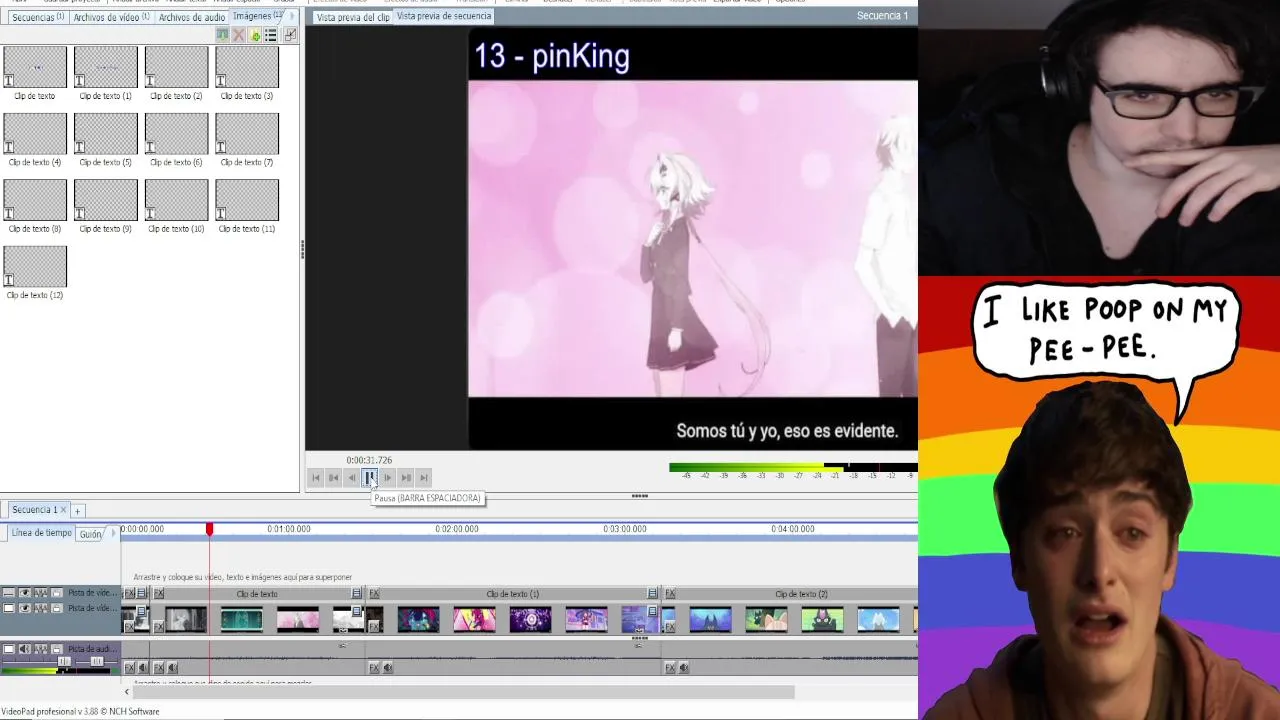
Task: Click the red delete icon in media bin toolbar
Action: pyautogui.click(x=238, y=35)
